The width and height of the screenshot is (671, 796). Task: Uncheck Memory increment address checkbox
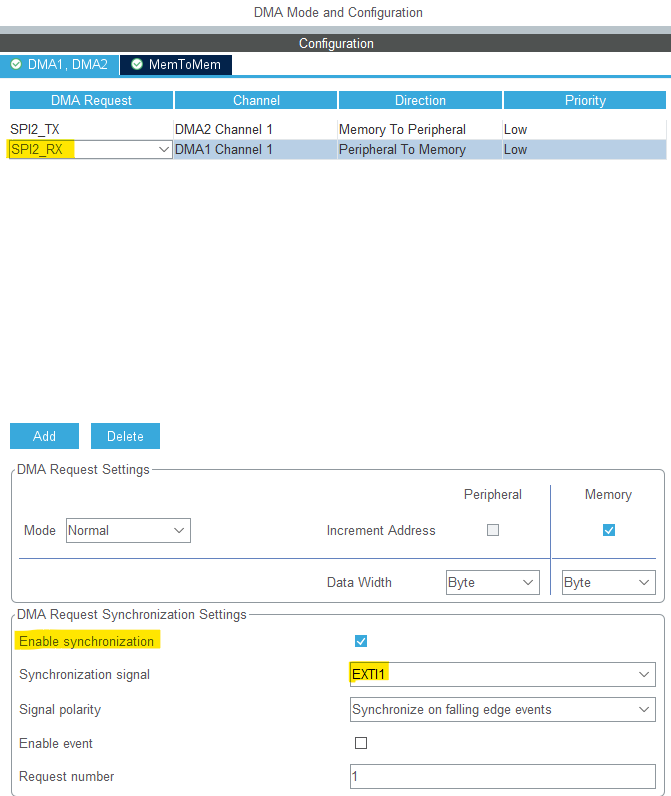[x=609, y=530]
